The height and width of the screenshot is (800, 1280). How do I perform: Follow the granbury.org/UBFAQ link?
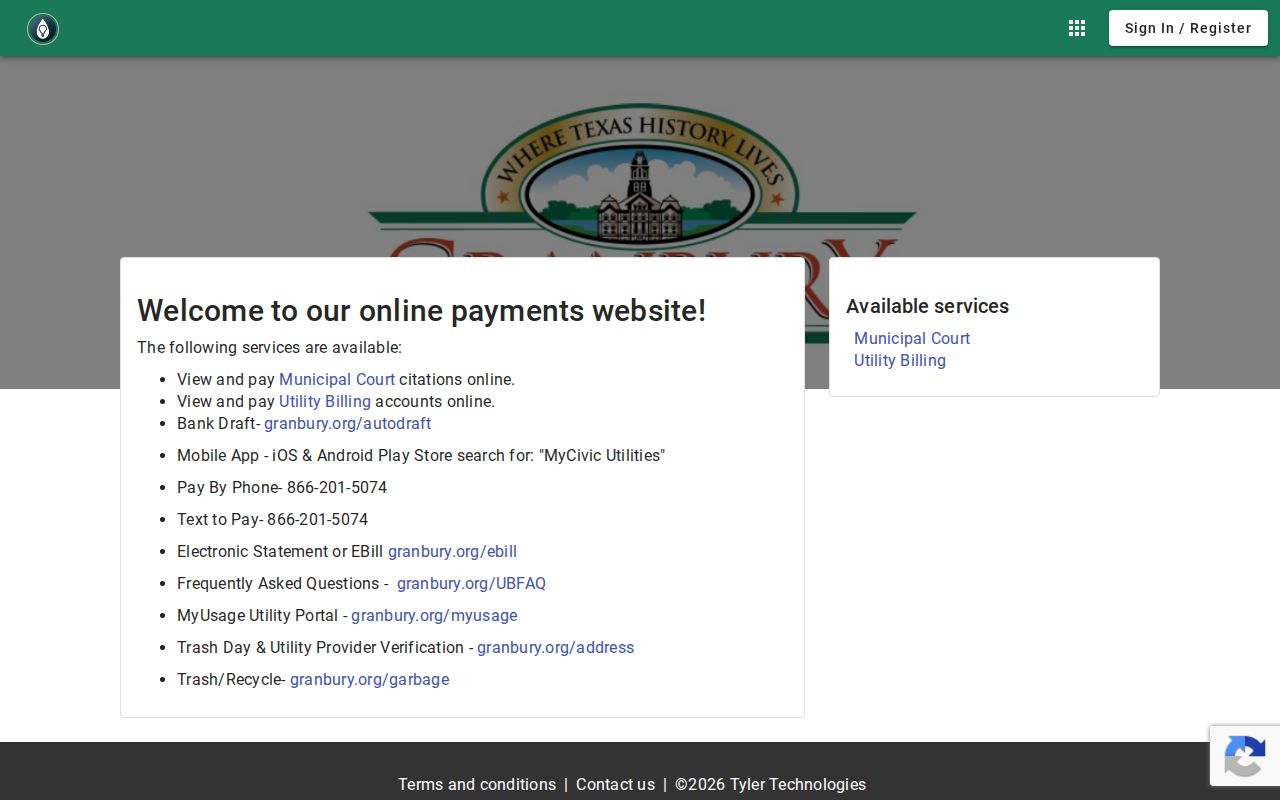[x=471, y=583]
